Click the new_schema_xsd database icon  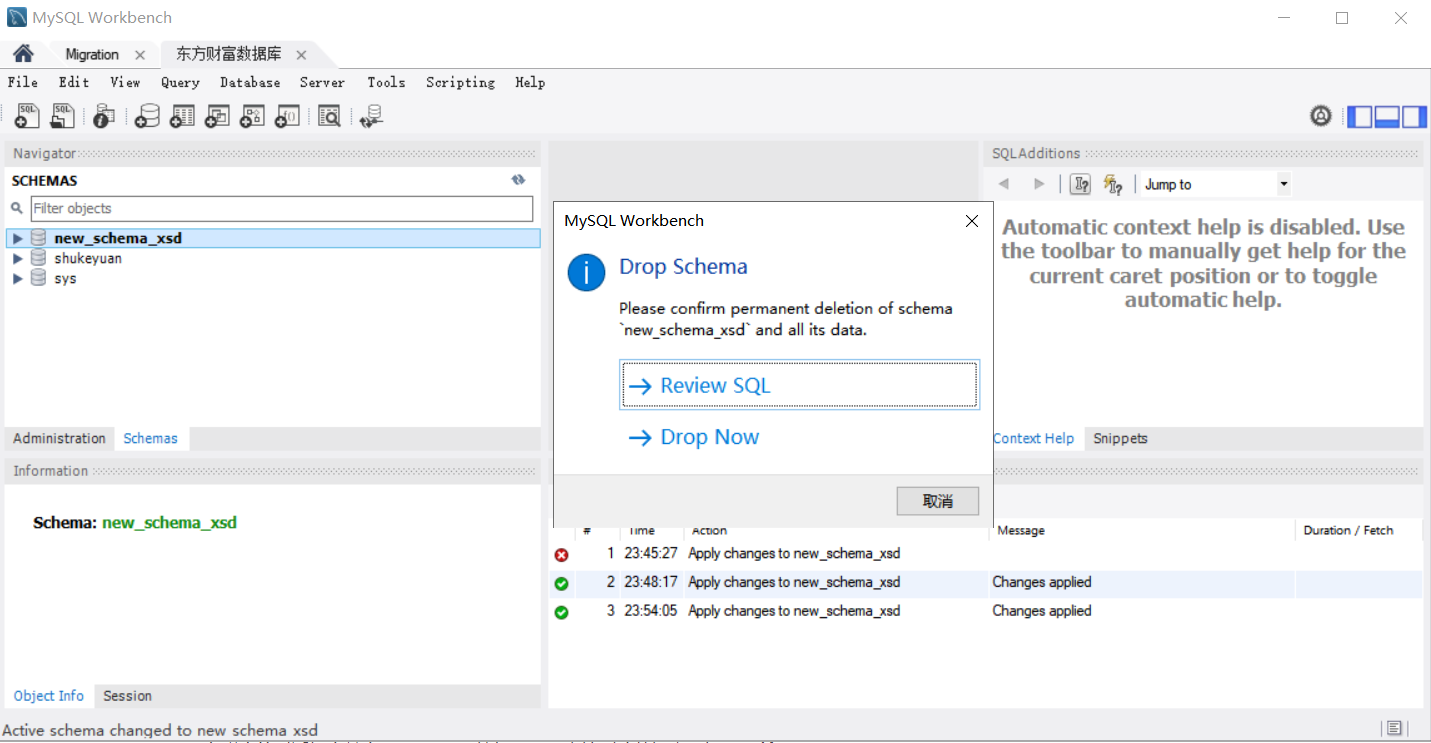tap(38, 238)
